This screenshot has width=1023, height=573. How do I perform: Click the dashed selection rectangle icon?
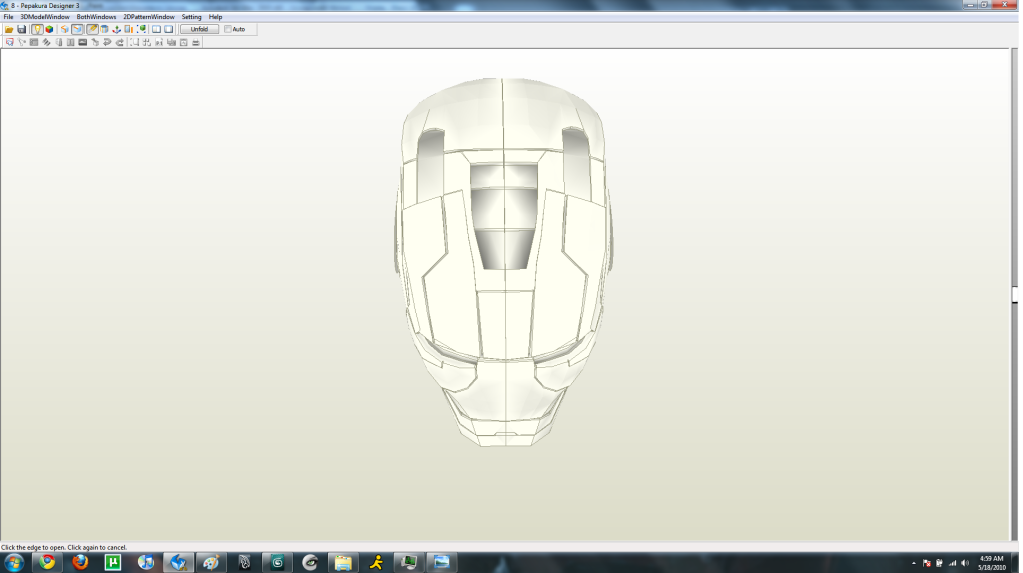[134, 42]
